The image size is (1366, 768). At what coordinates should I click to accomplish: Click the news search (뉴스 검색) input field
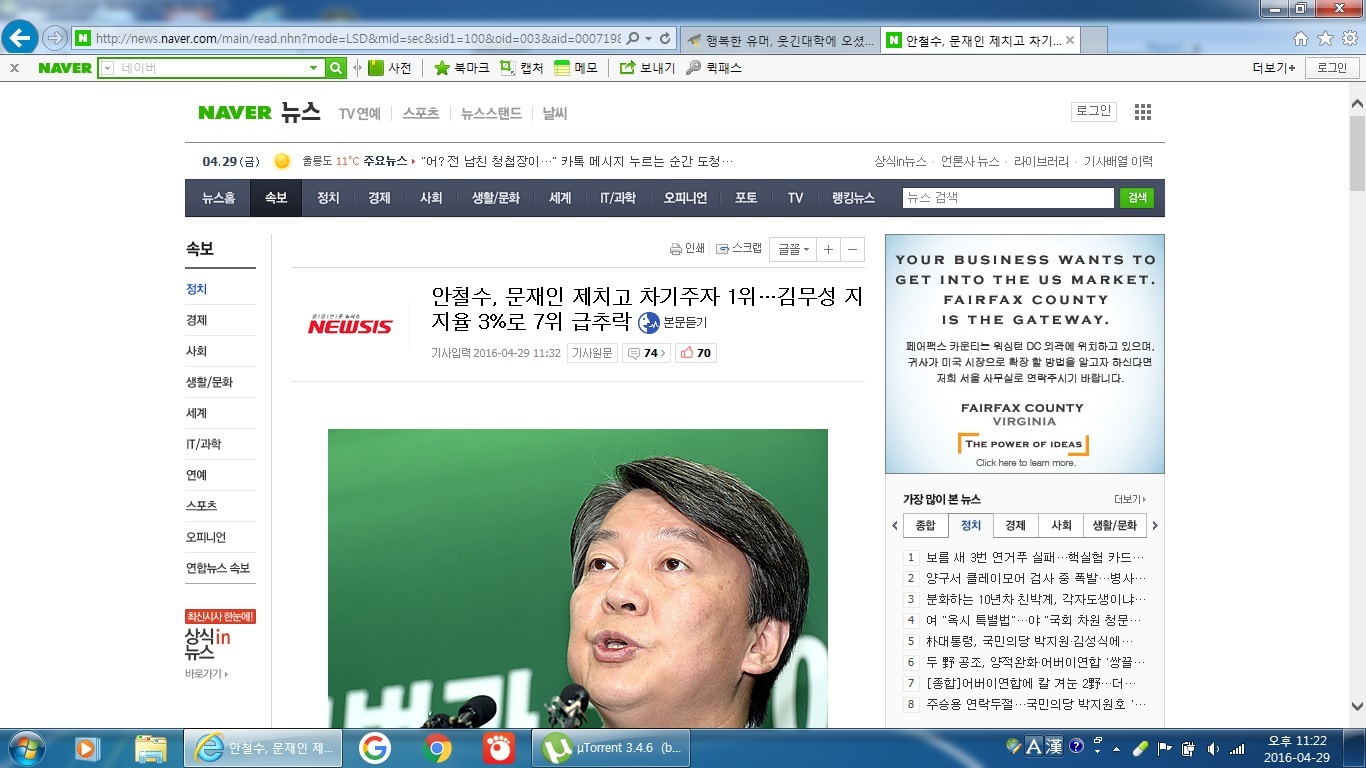[1007, 198]
